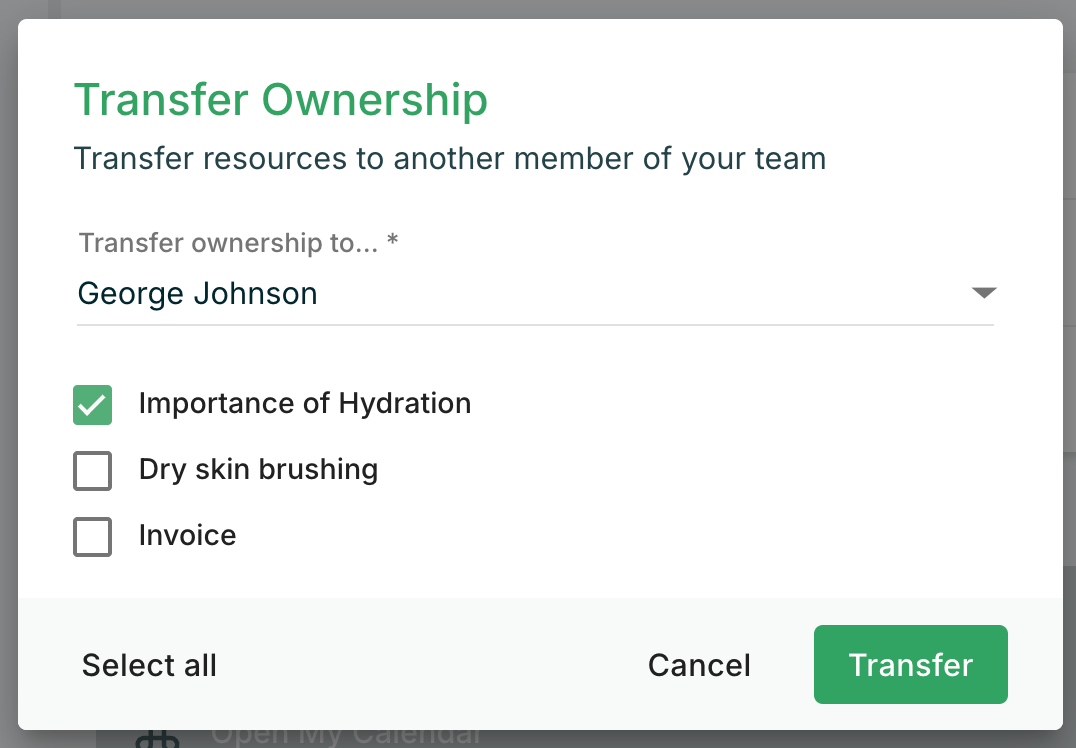Click the Importance of Hydration label
Viewport: 1076px width, 748px height.
(305, 403)
